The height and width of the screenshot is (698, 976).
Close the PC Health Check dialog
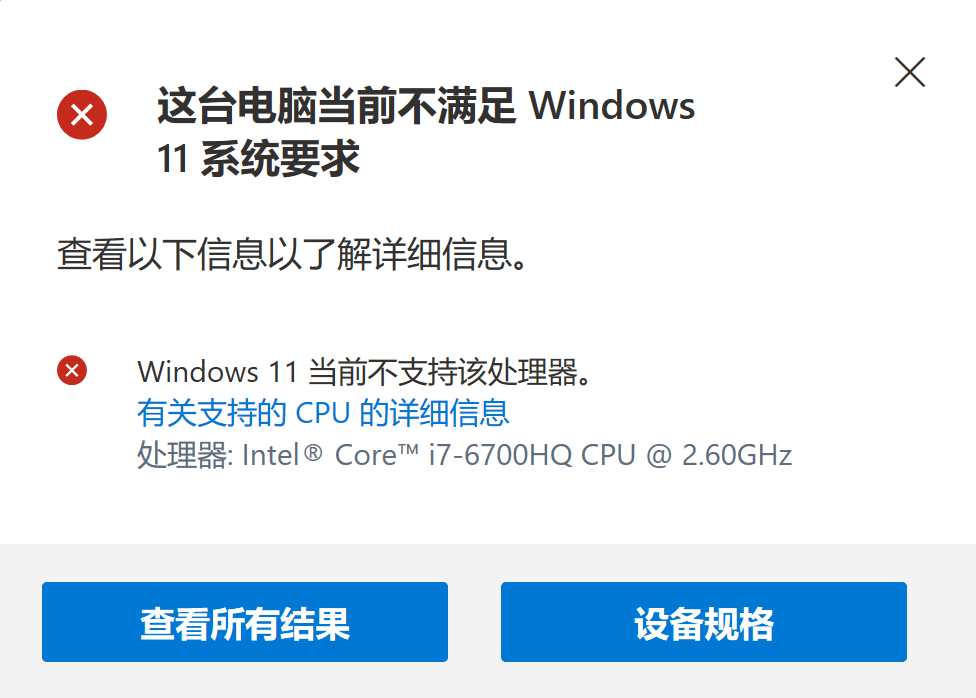coord(910,72)
